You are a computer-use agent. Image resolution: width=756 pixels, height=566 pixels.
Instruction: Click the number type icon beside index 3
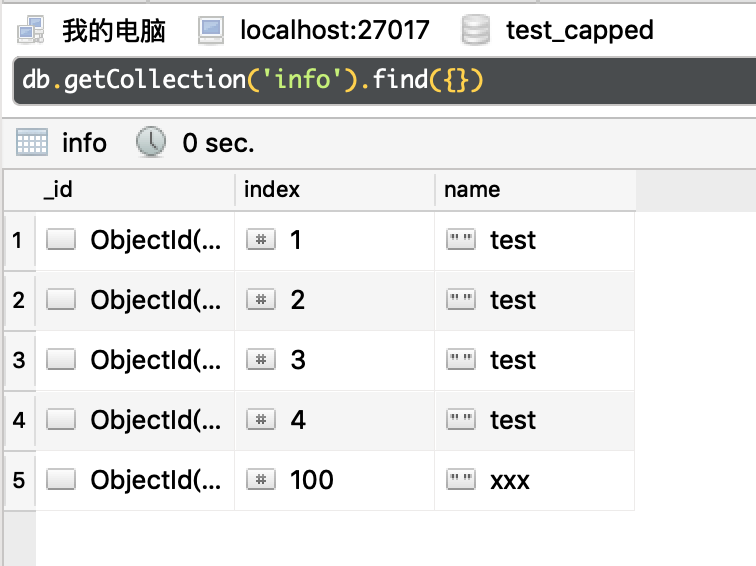click(x=261, y=359)
